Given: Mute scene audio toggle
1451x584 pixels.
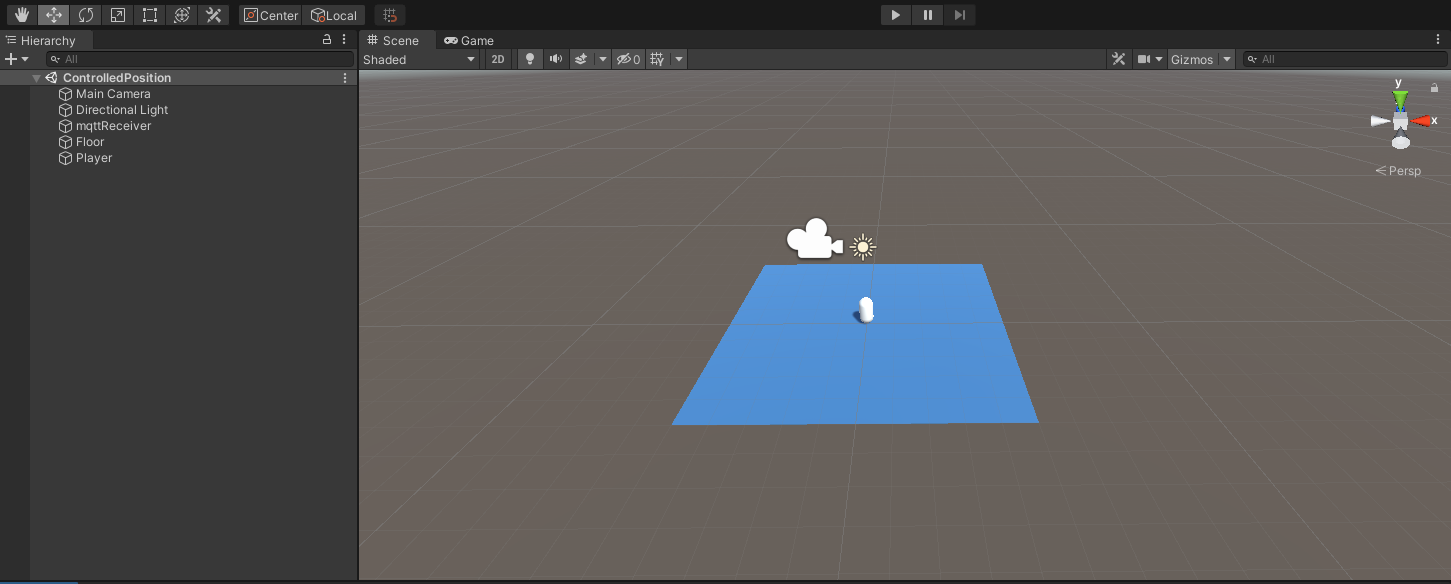Looking at the screenshot, I should tap(555, 59).
